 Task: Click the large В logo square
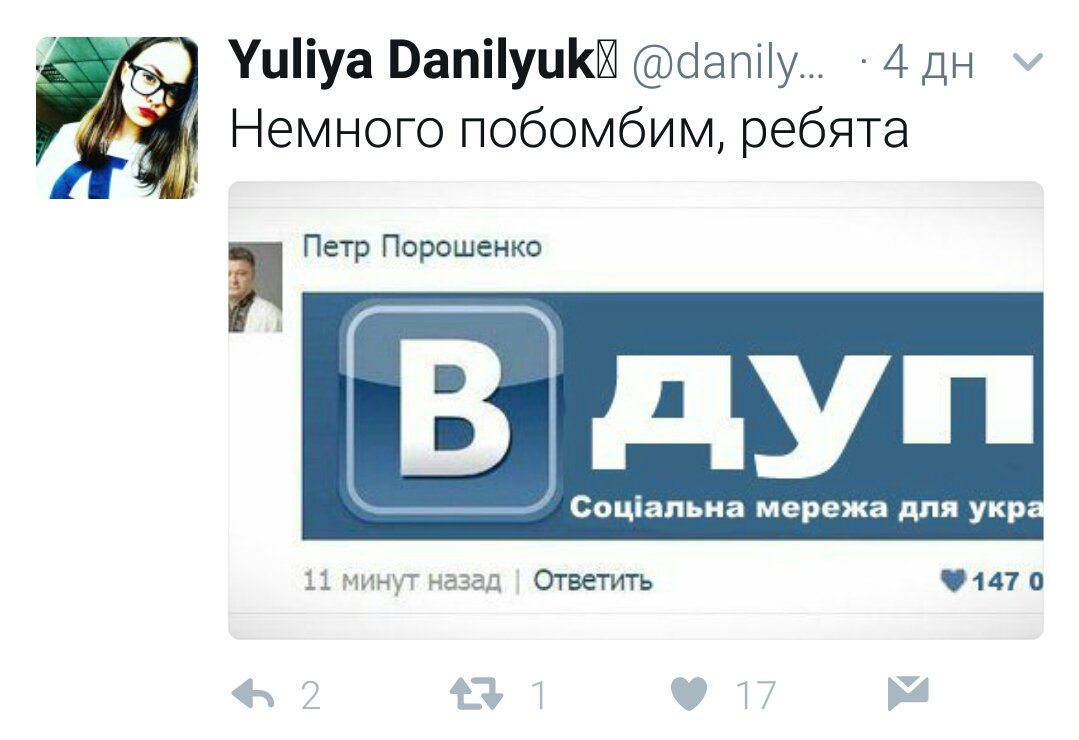coord(452,410)
